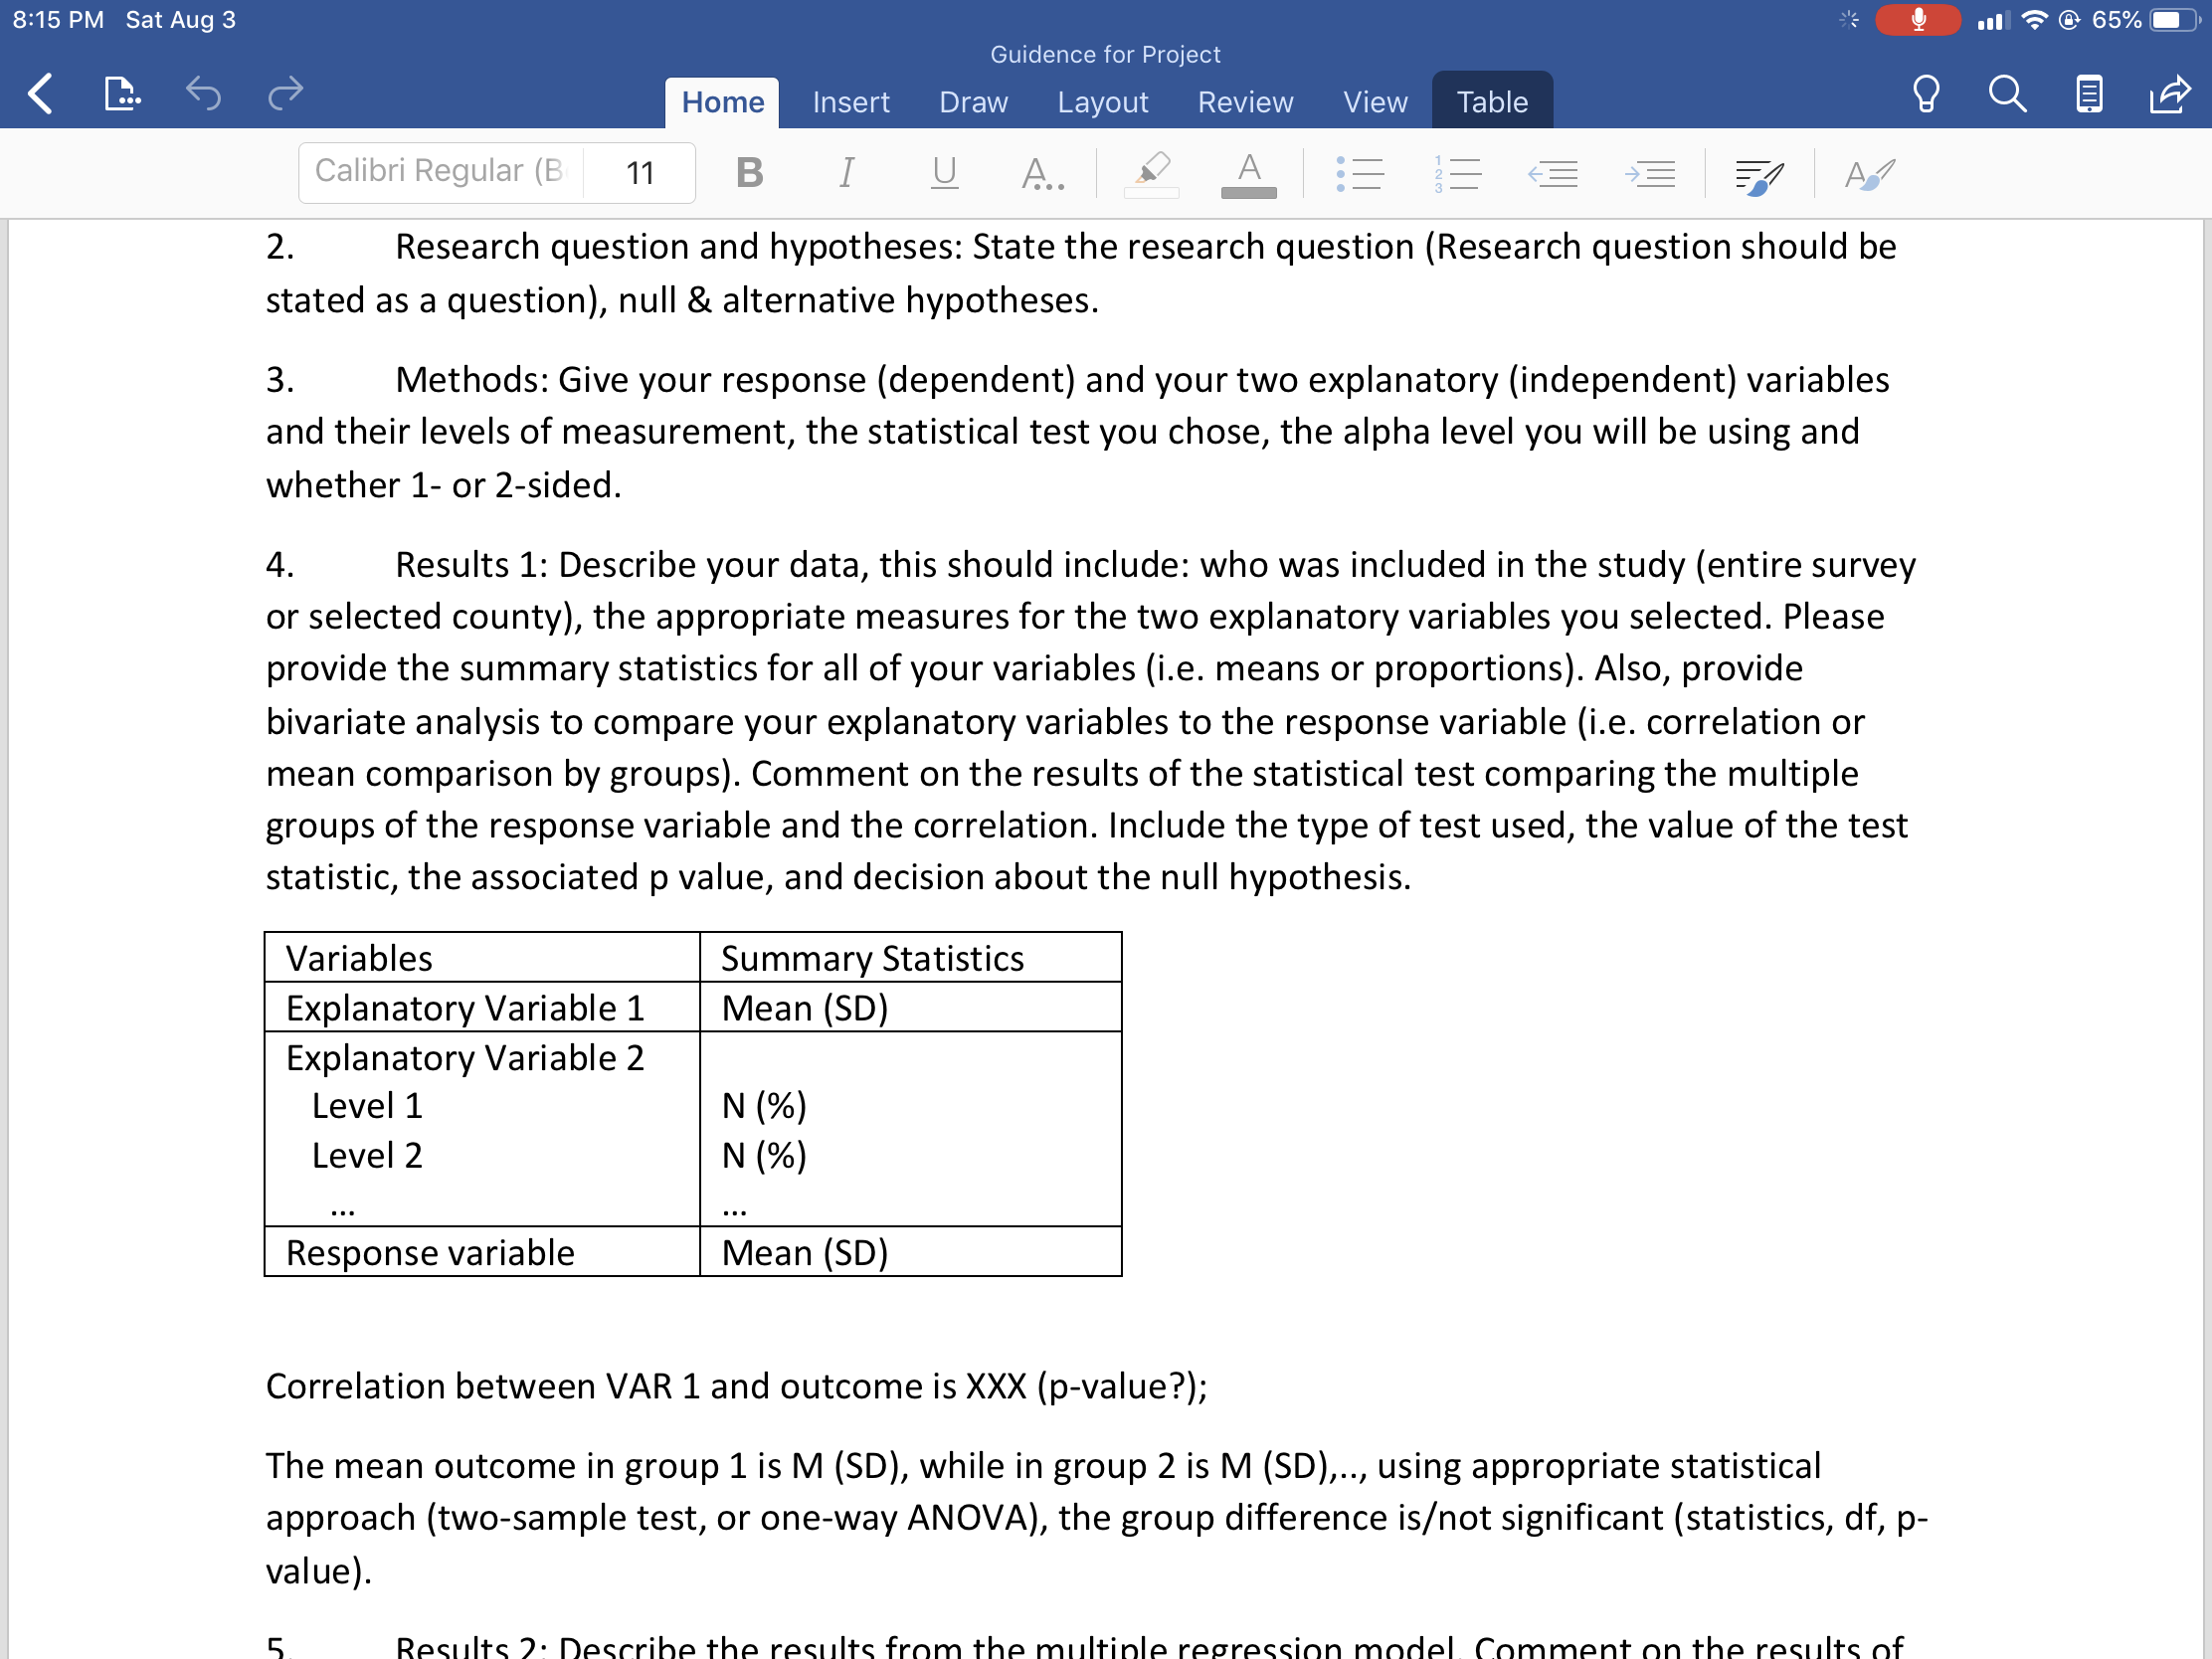Pick a font color

1248,173
